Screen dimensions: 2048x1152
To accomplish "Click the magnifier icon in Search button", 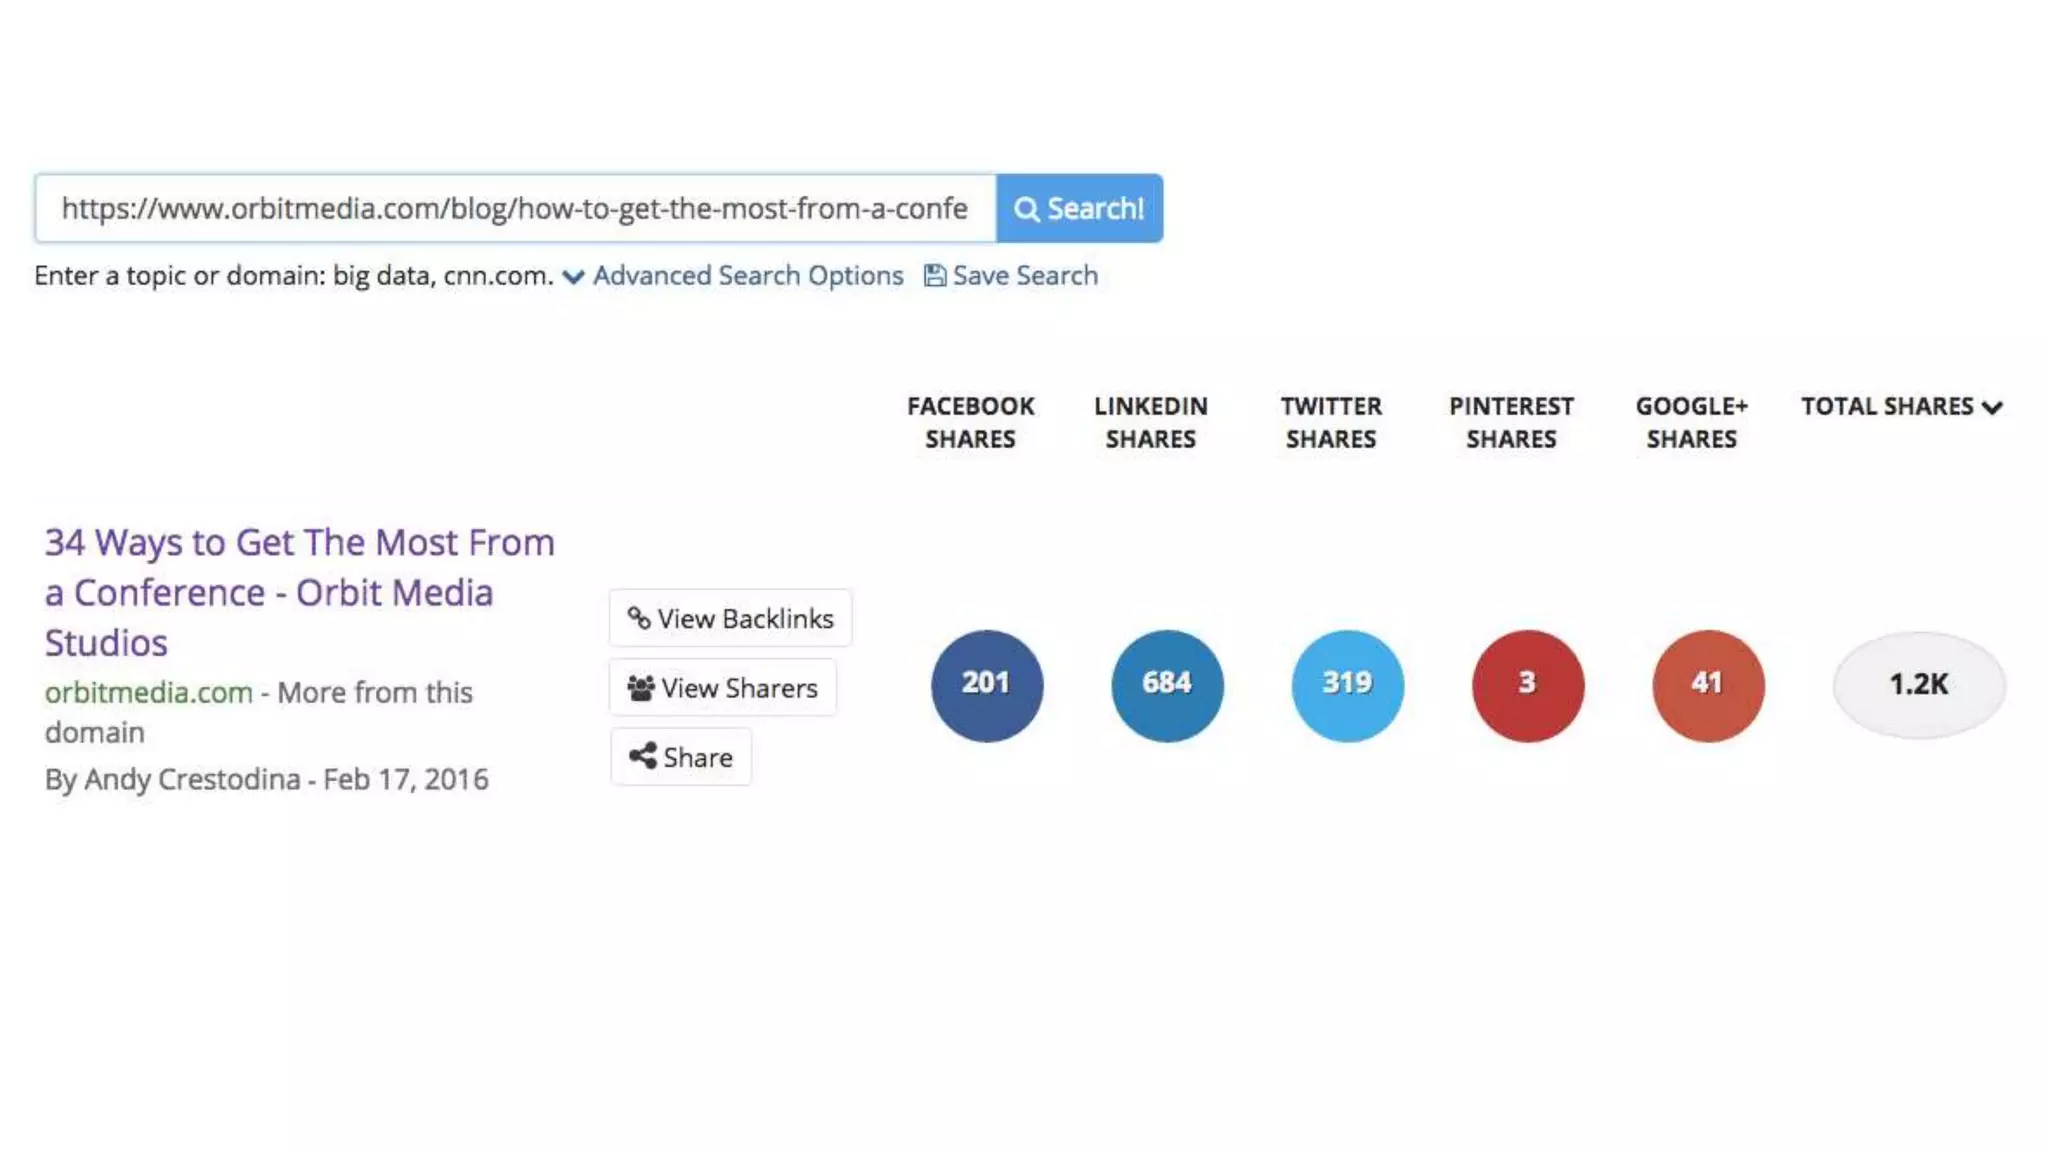I will point(1026,209).
